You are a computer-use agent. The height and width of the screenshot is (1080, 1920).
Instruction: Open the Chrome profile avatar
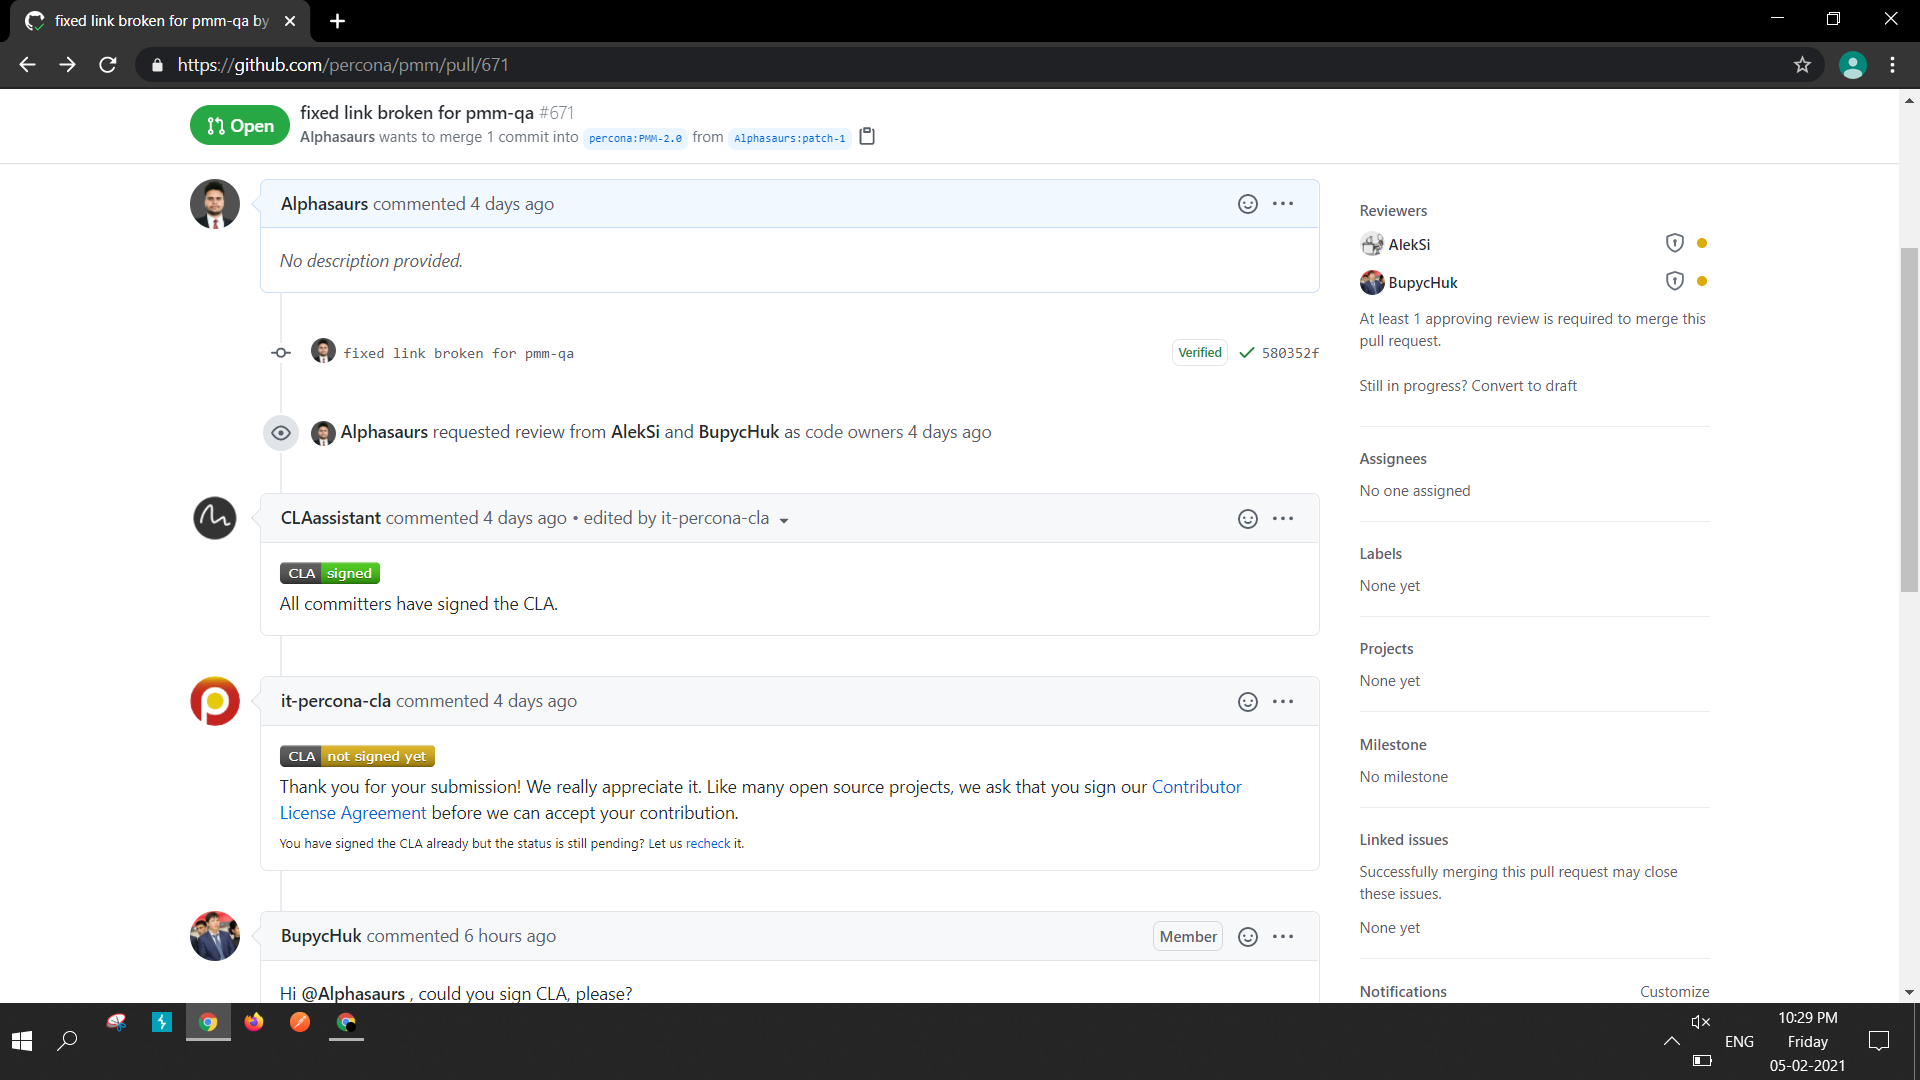[1853, 64]
